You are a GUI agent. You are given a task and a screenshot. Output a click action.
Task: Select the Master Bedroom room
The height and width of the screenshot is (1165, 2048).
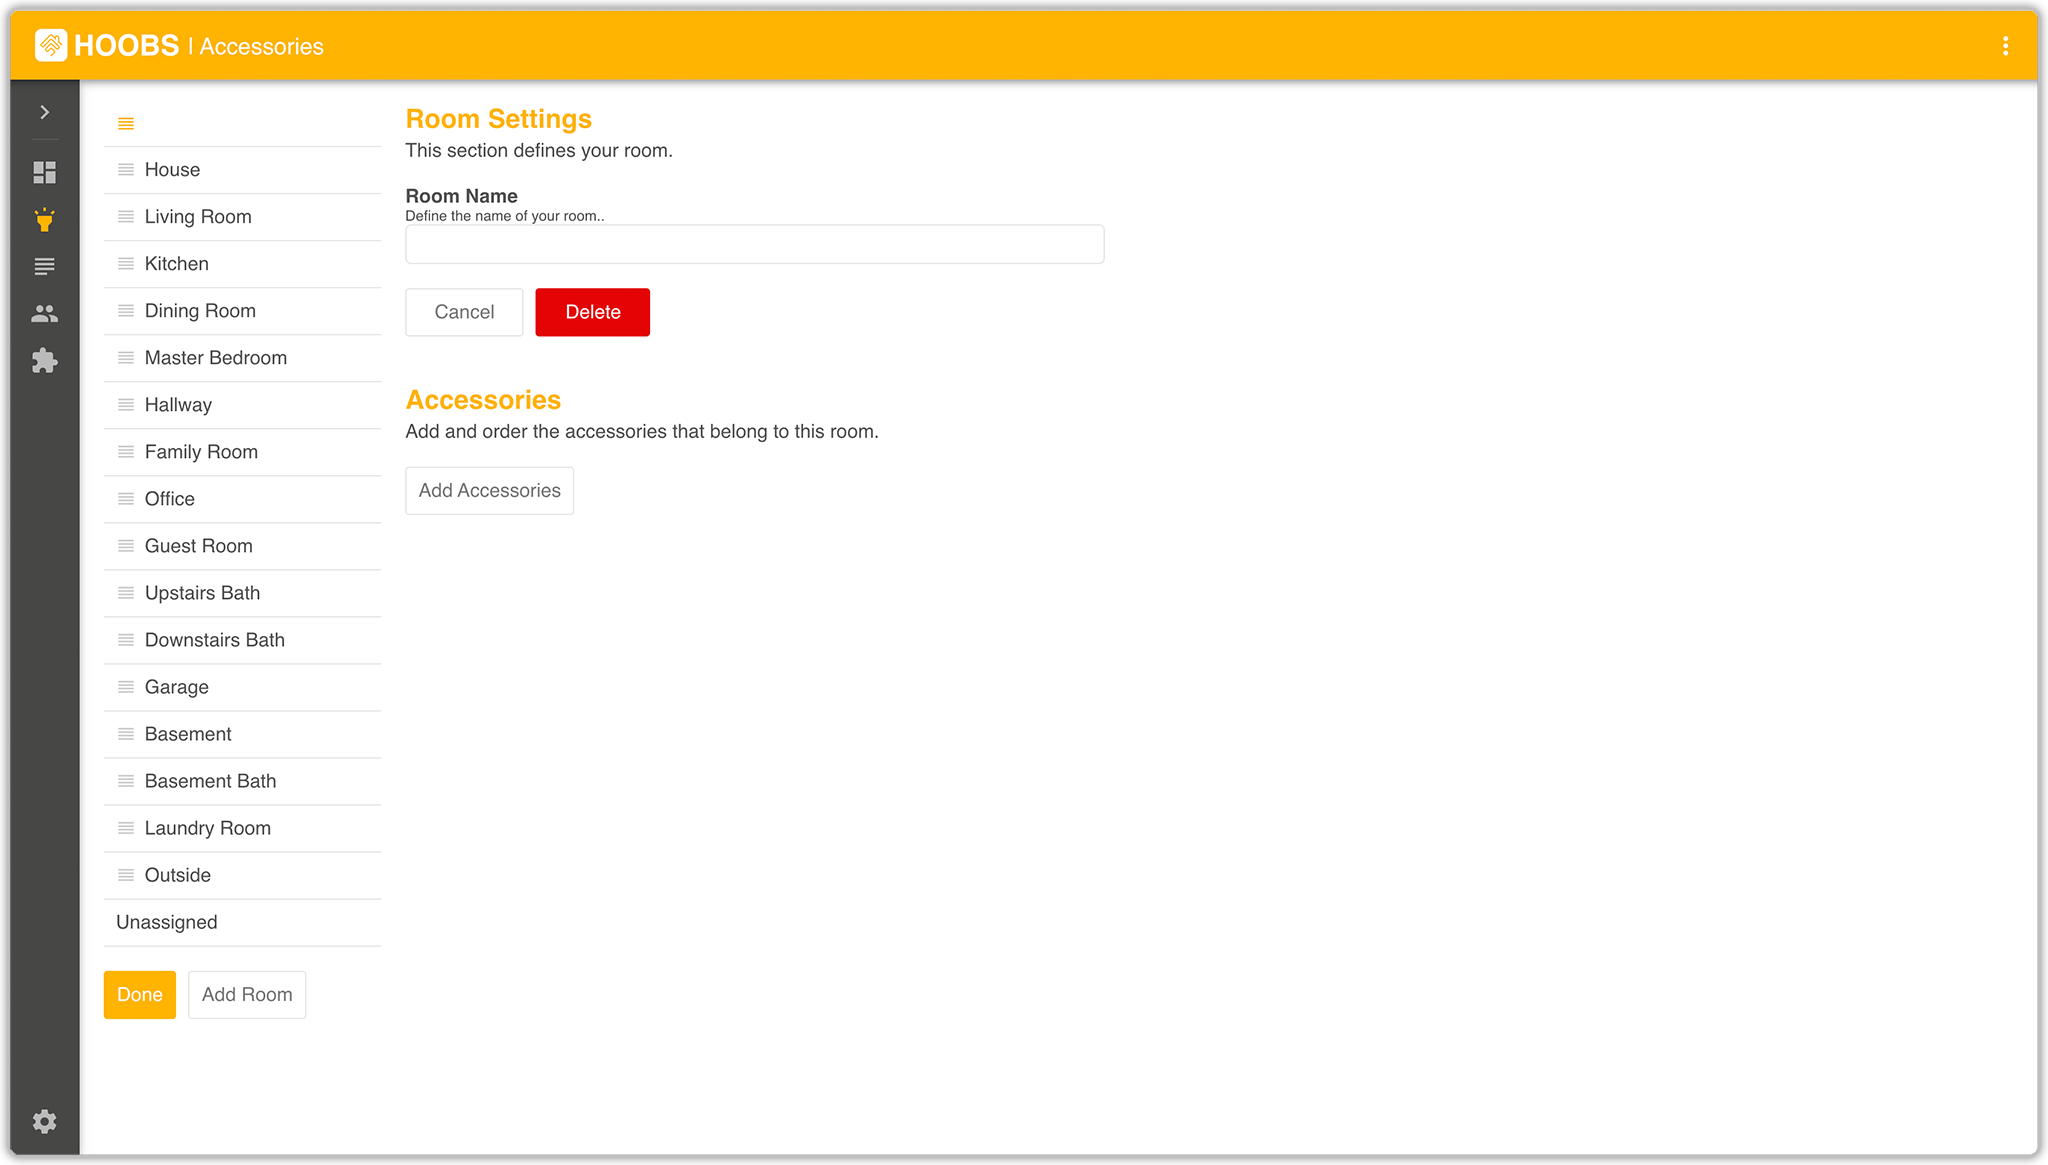[x=215, y=358]
